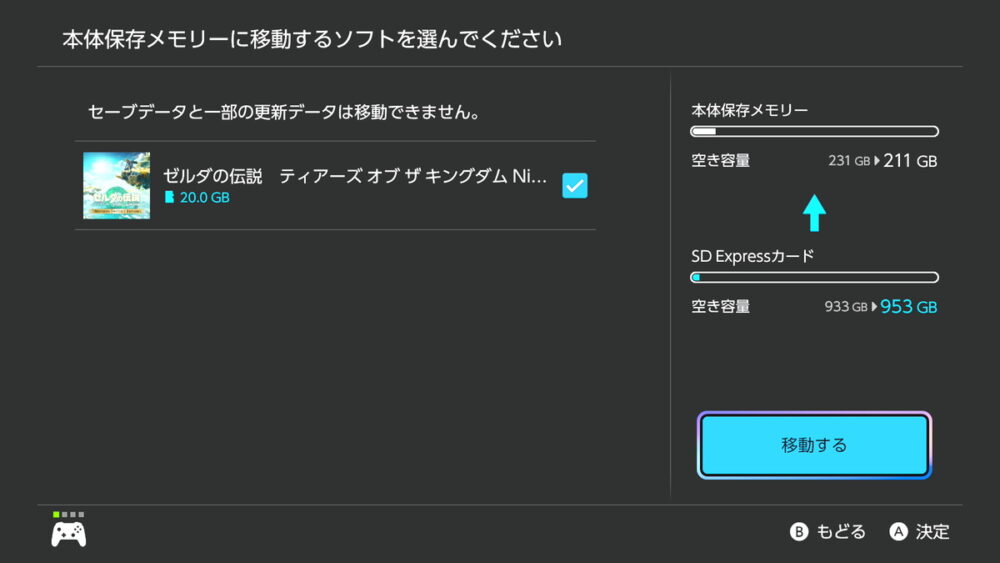Toggle the checkbox for the Zelda game
The width and height of the screenshot is (1000, 563).
coord(575,185)
